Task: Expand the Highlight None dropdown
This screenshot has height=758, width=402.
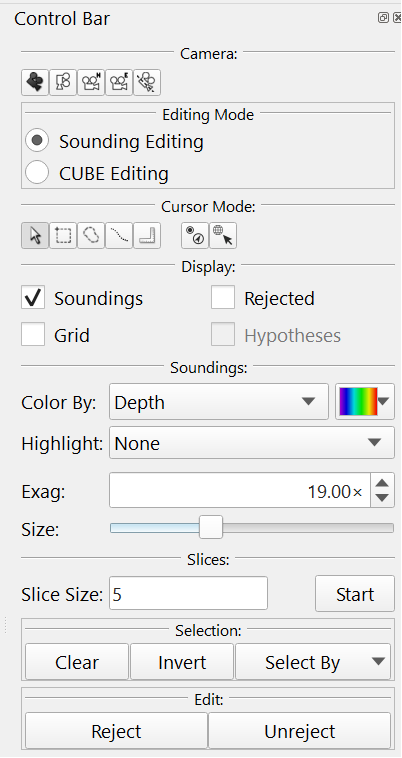Action: click(x=252, y=442)
